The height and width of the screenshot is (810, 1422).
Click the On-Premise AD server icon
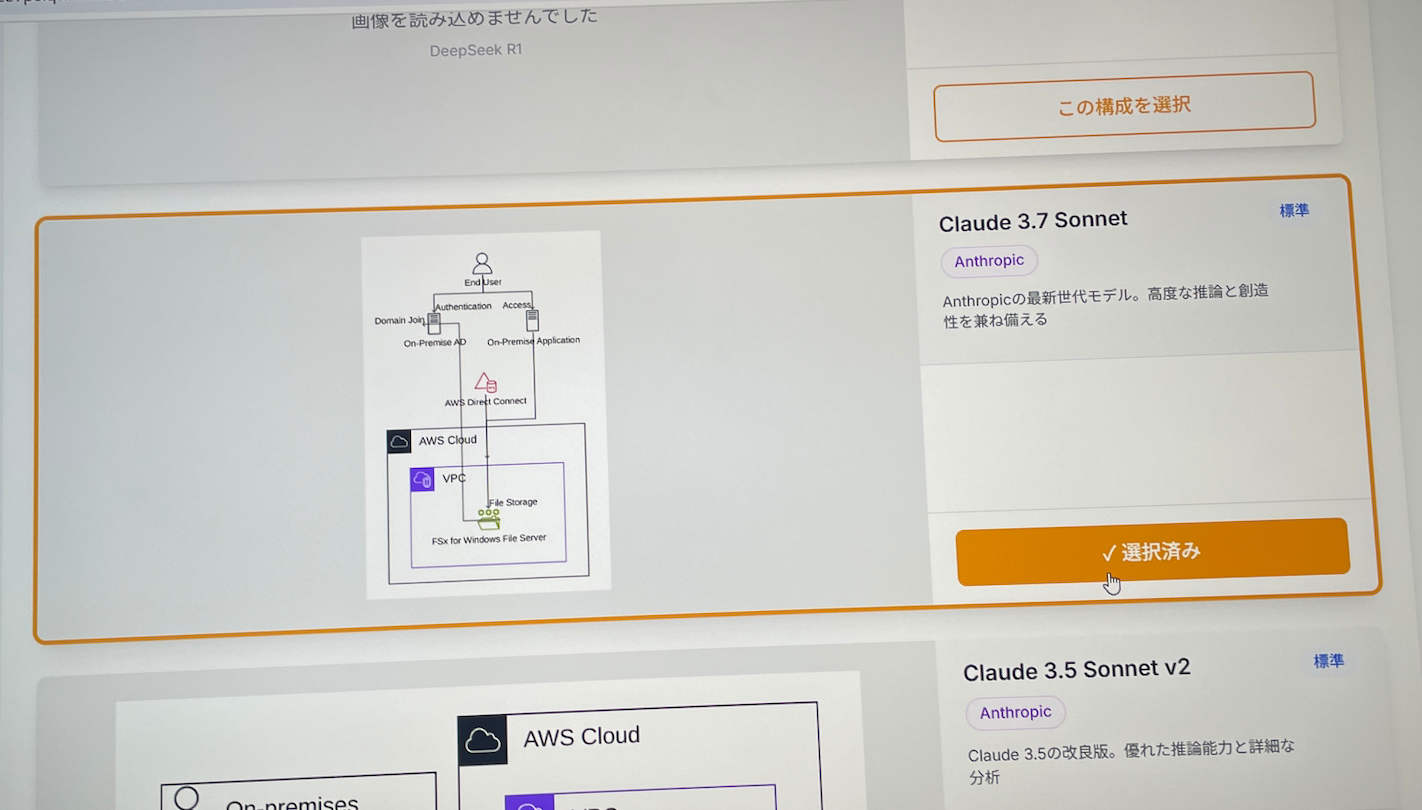[434, 322]
